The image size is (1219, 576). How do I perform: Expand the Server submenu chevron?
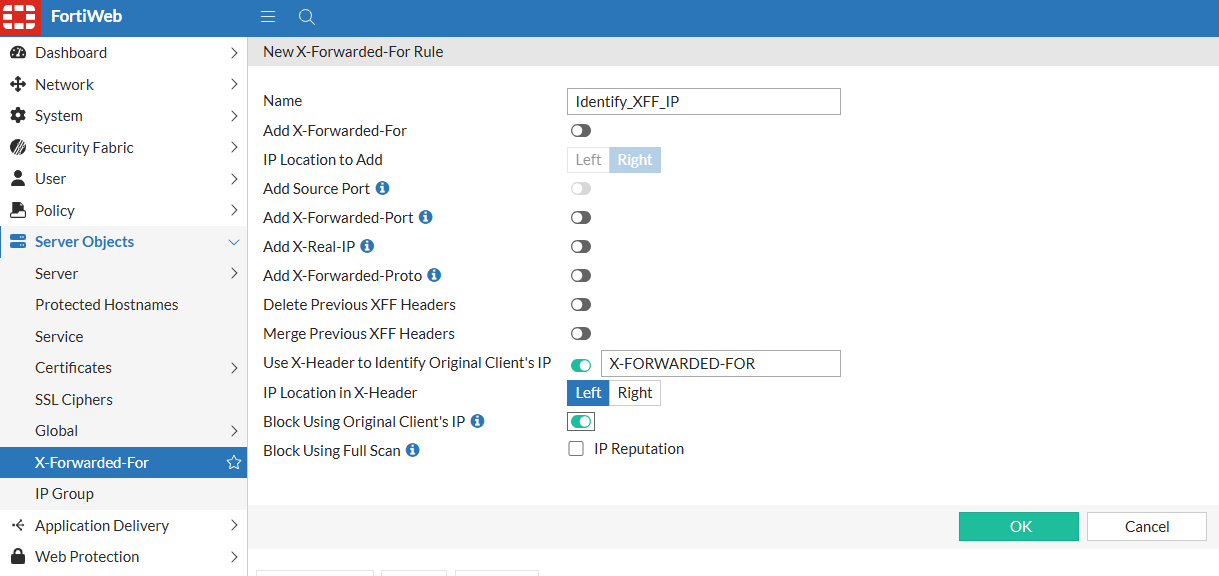234,273
